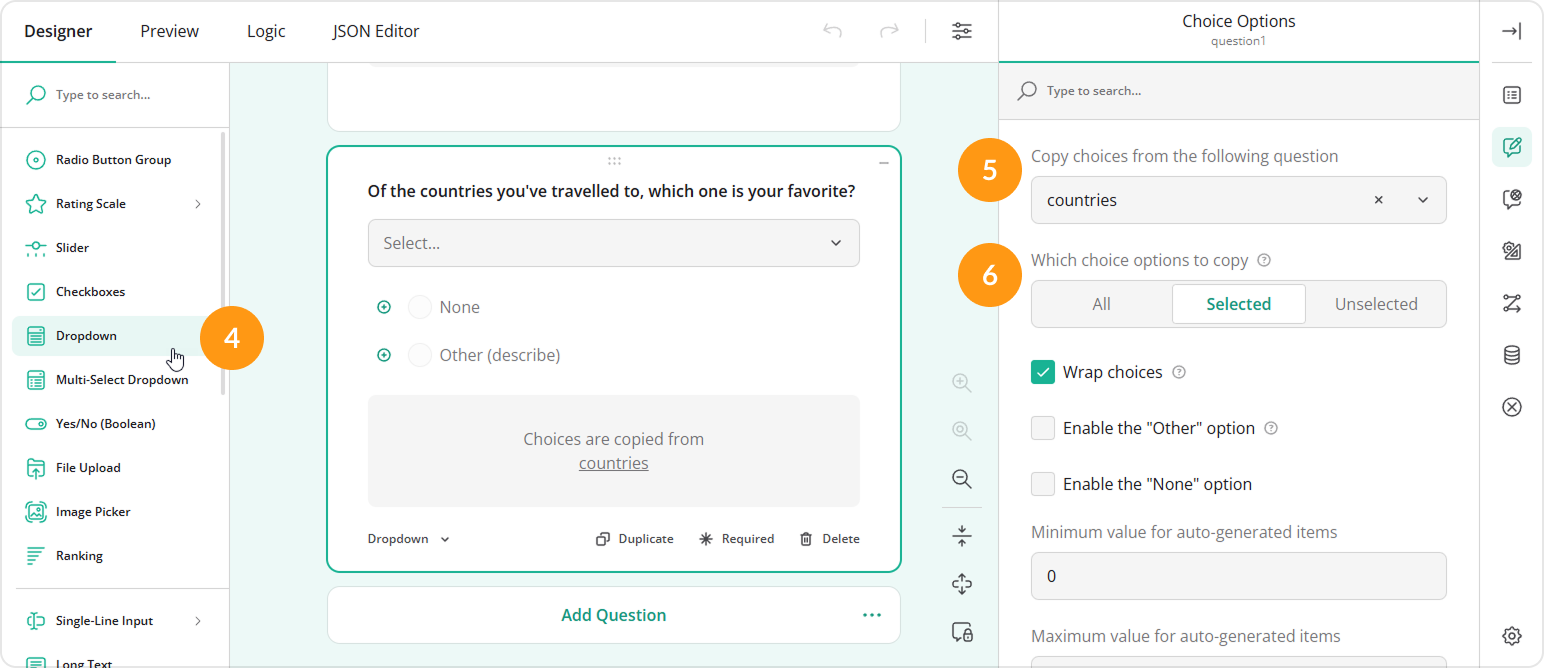Toggle the Wrap choices checkbox
The width and height of the screenshot is (1544, 668).
tap(1043, 372)
